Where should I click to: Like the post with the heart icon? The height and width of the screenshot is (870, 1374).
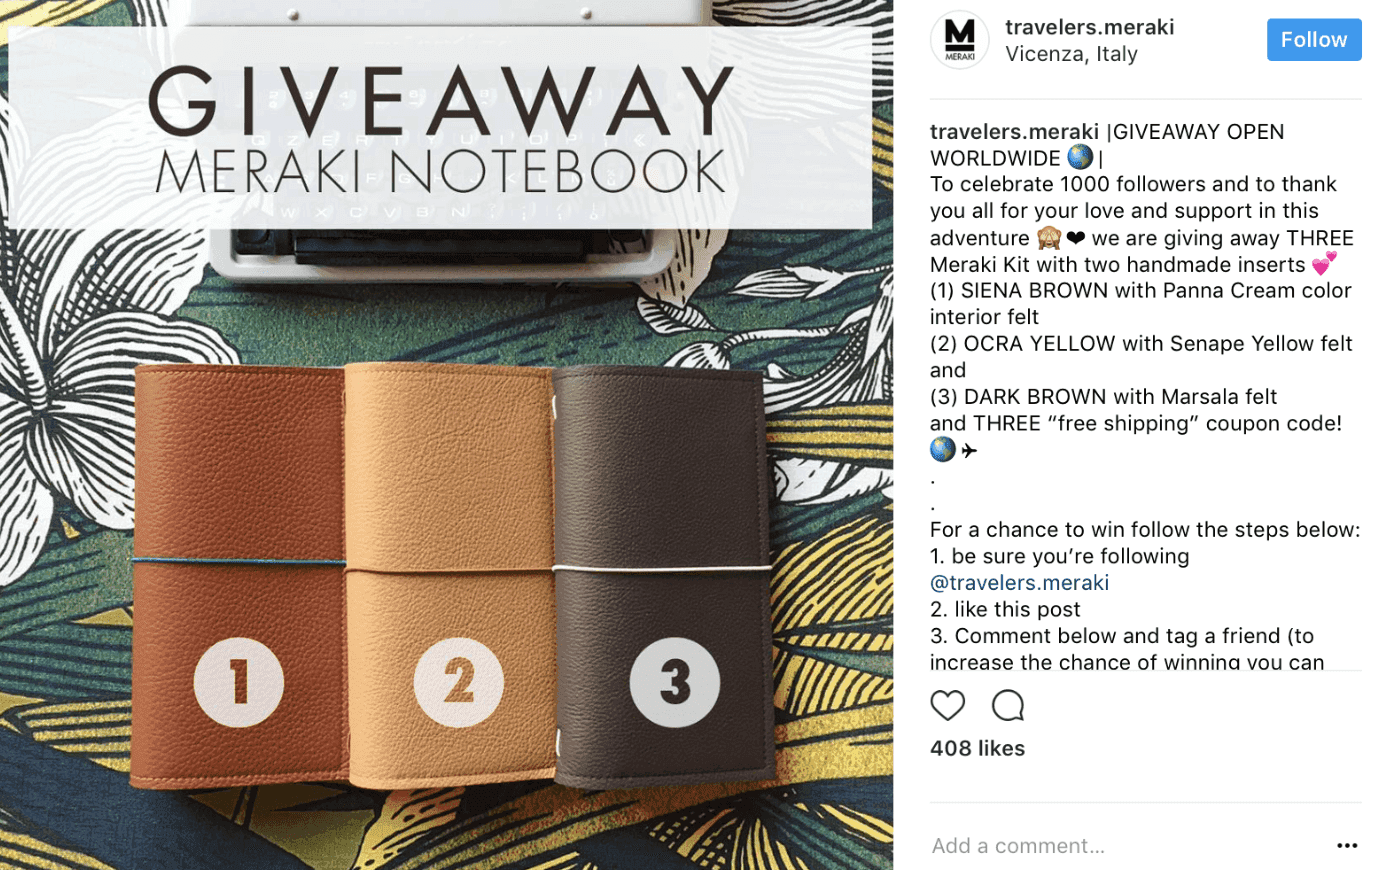[x=947, y=706]
